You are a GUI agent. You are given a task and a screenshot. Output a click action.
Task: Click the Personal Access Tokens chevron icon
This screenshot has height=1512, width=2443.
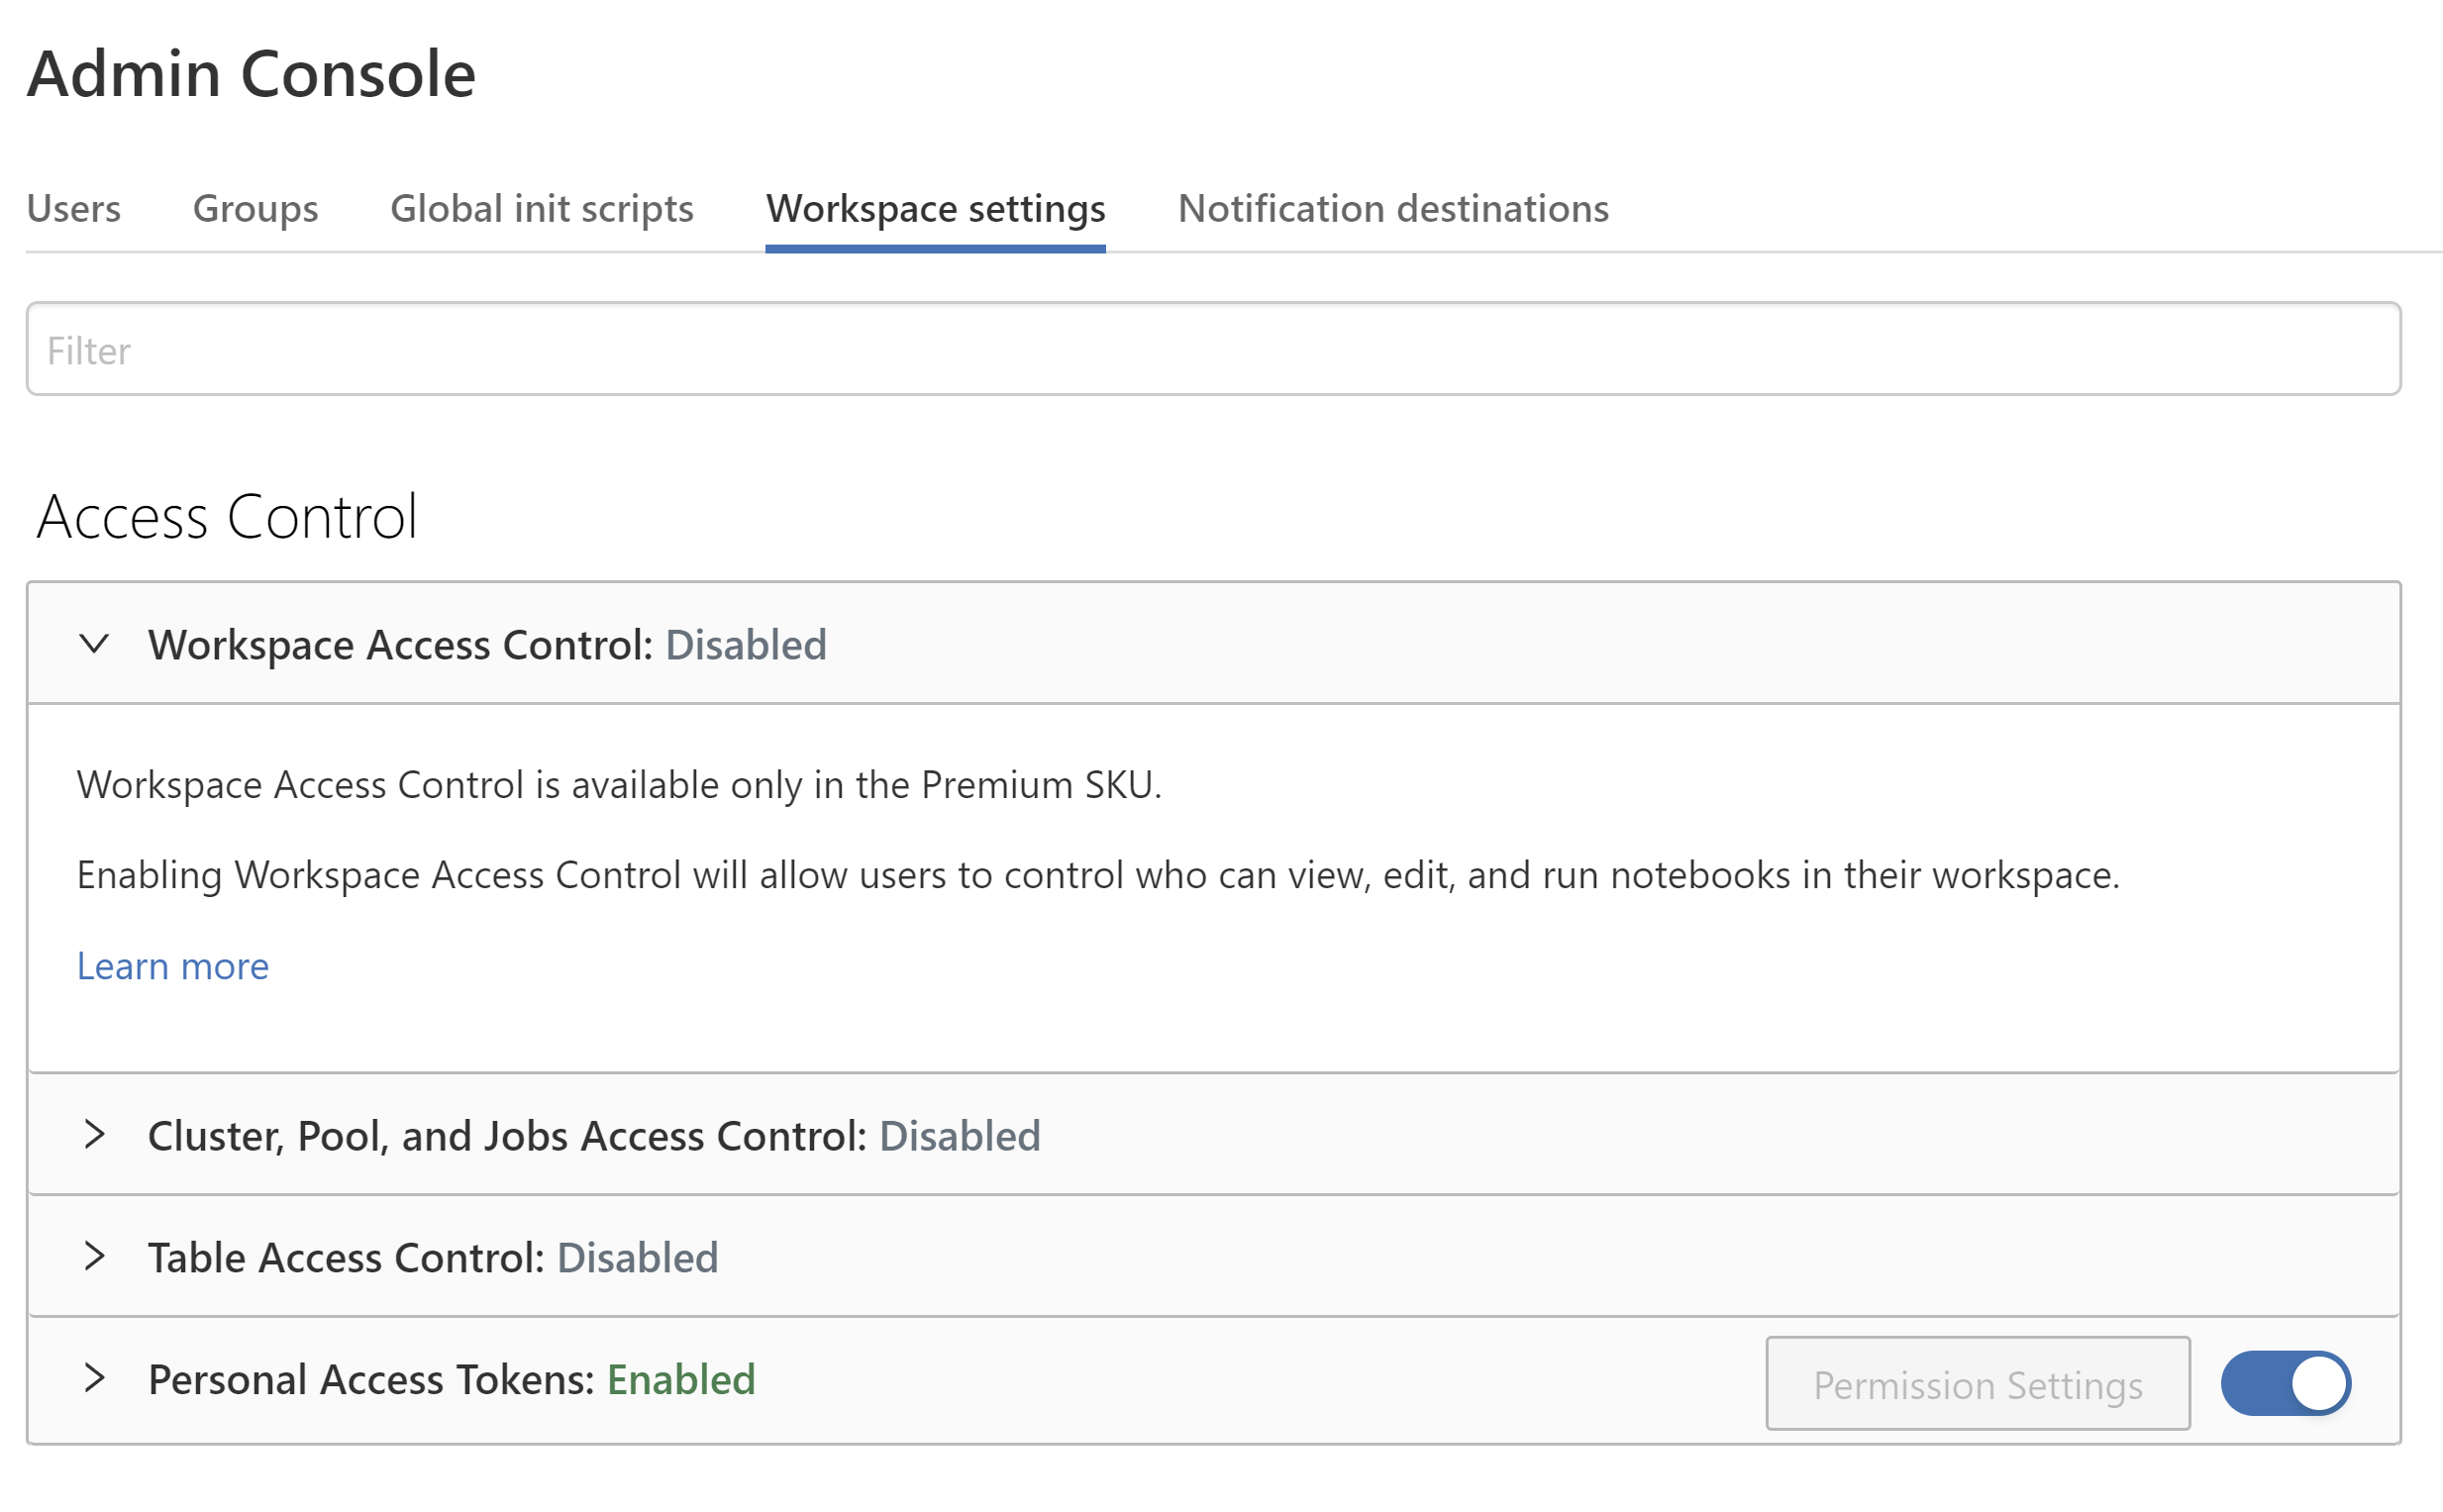96,1379
